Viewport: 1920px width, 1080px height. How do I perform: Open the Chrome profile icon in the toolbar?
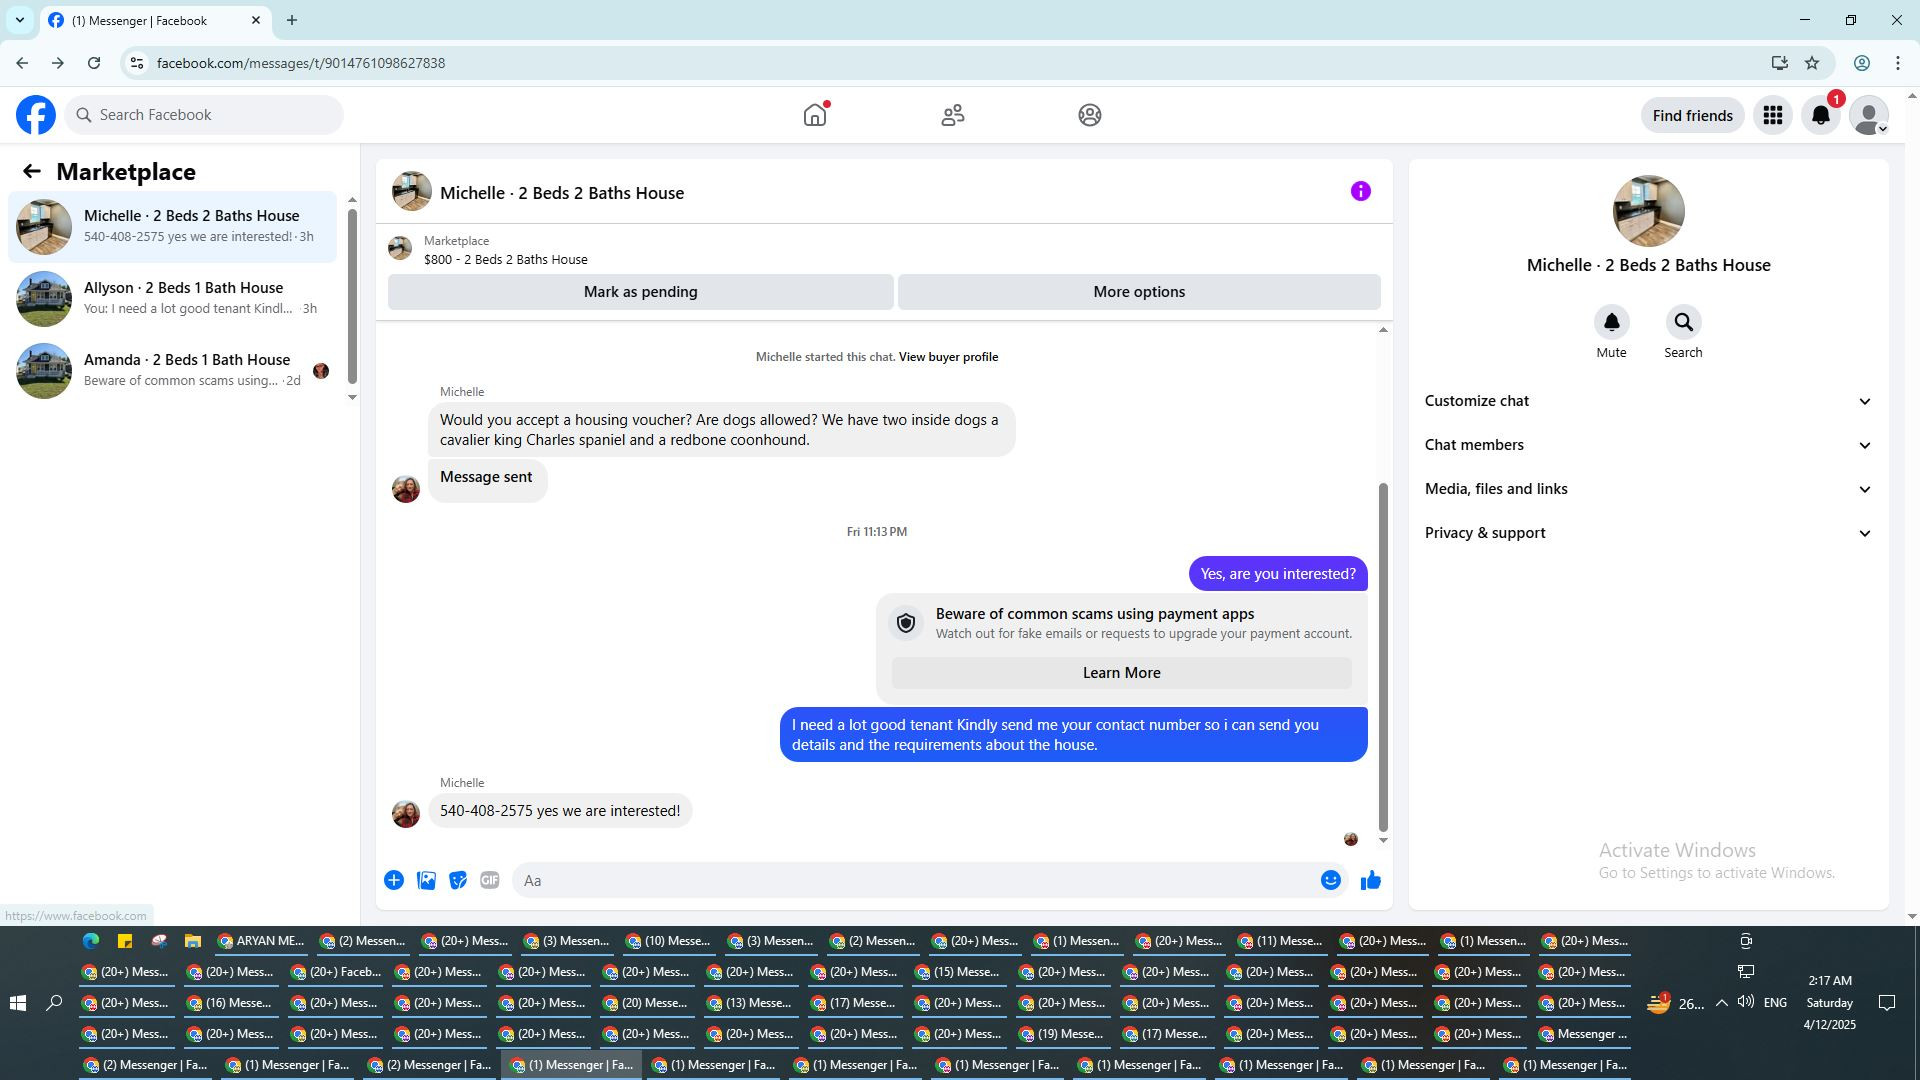click(1862, 63)
